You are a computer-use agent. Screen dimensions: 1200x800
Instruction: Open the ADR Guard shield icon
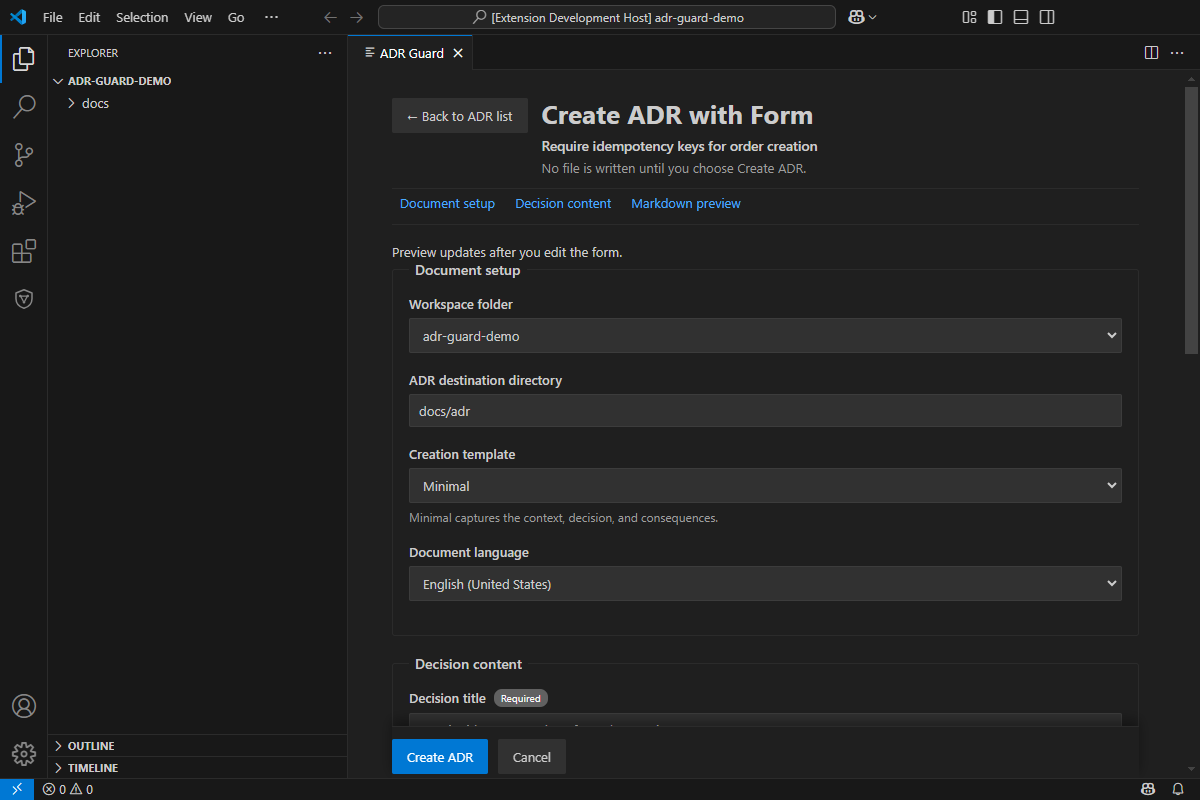click(x=24, y=299)
